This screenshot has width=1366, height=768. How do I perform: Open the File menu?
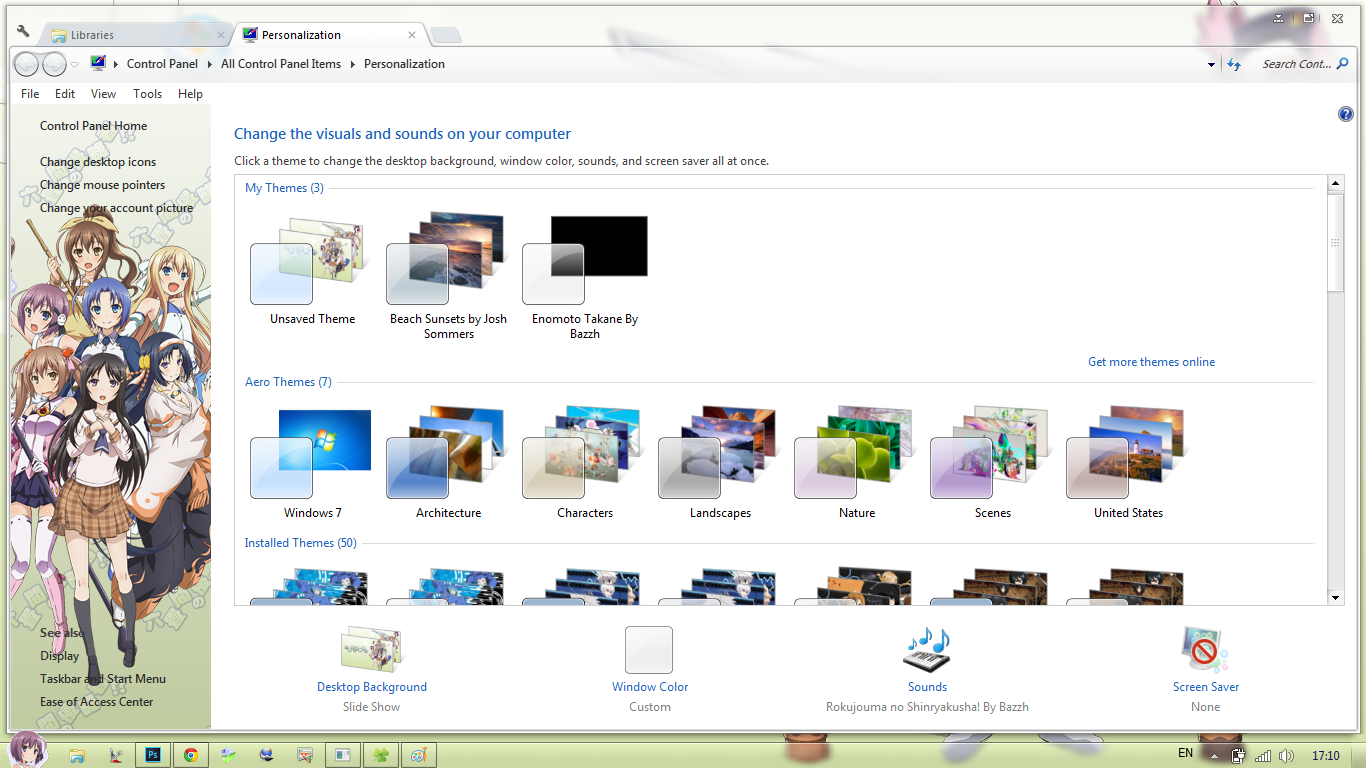30,94
